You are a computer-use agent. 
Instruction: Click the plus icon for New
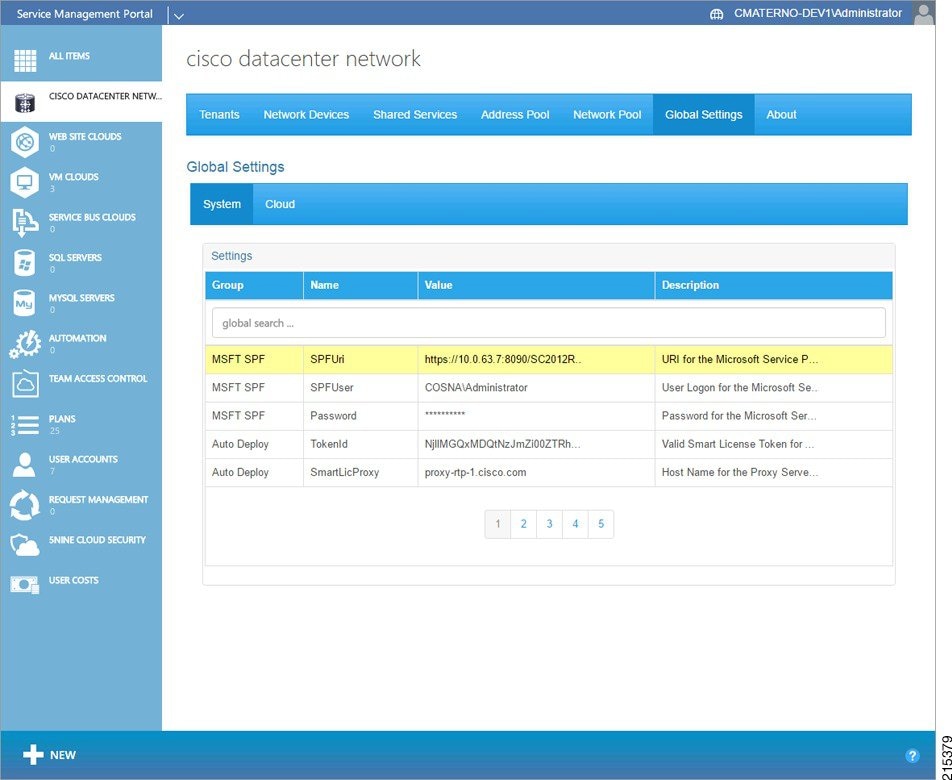(33, 755)
